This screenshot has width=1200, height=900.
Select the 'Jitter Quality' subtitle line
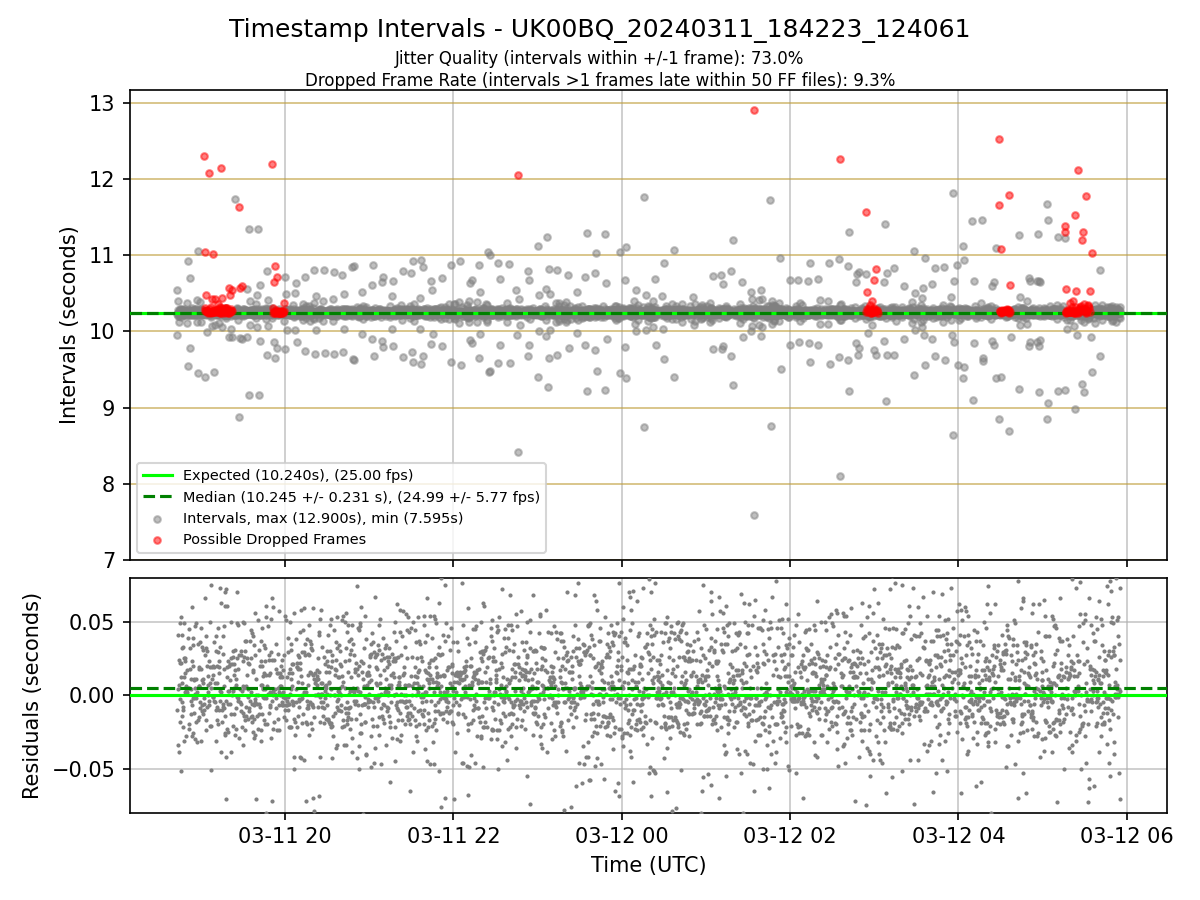click(x=599, y=59)
